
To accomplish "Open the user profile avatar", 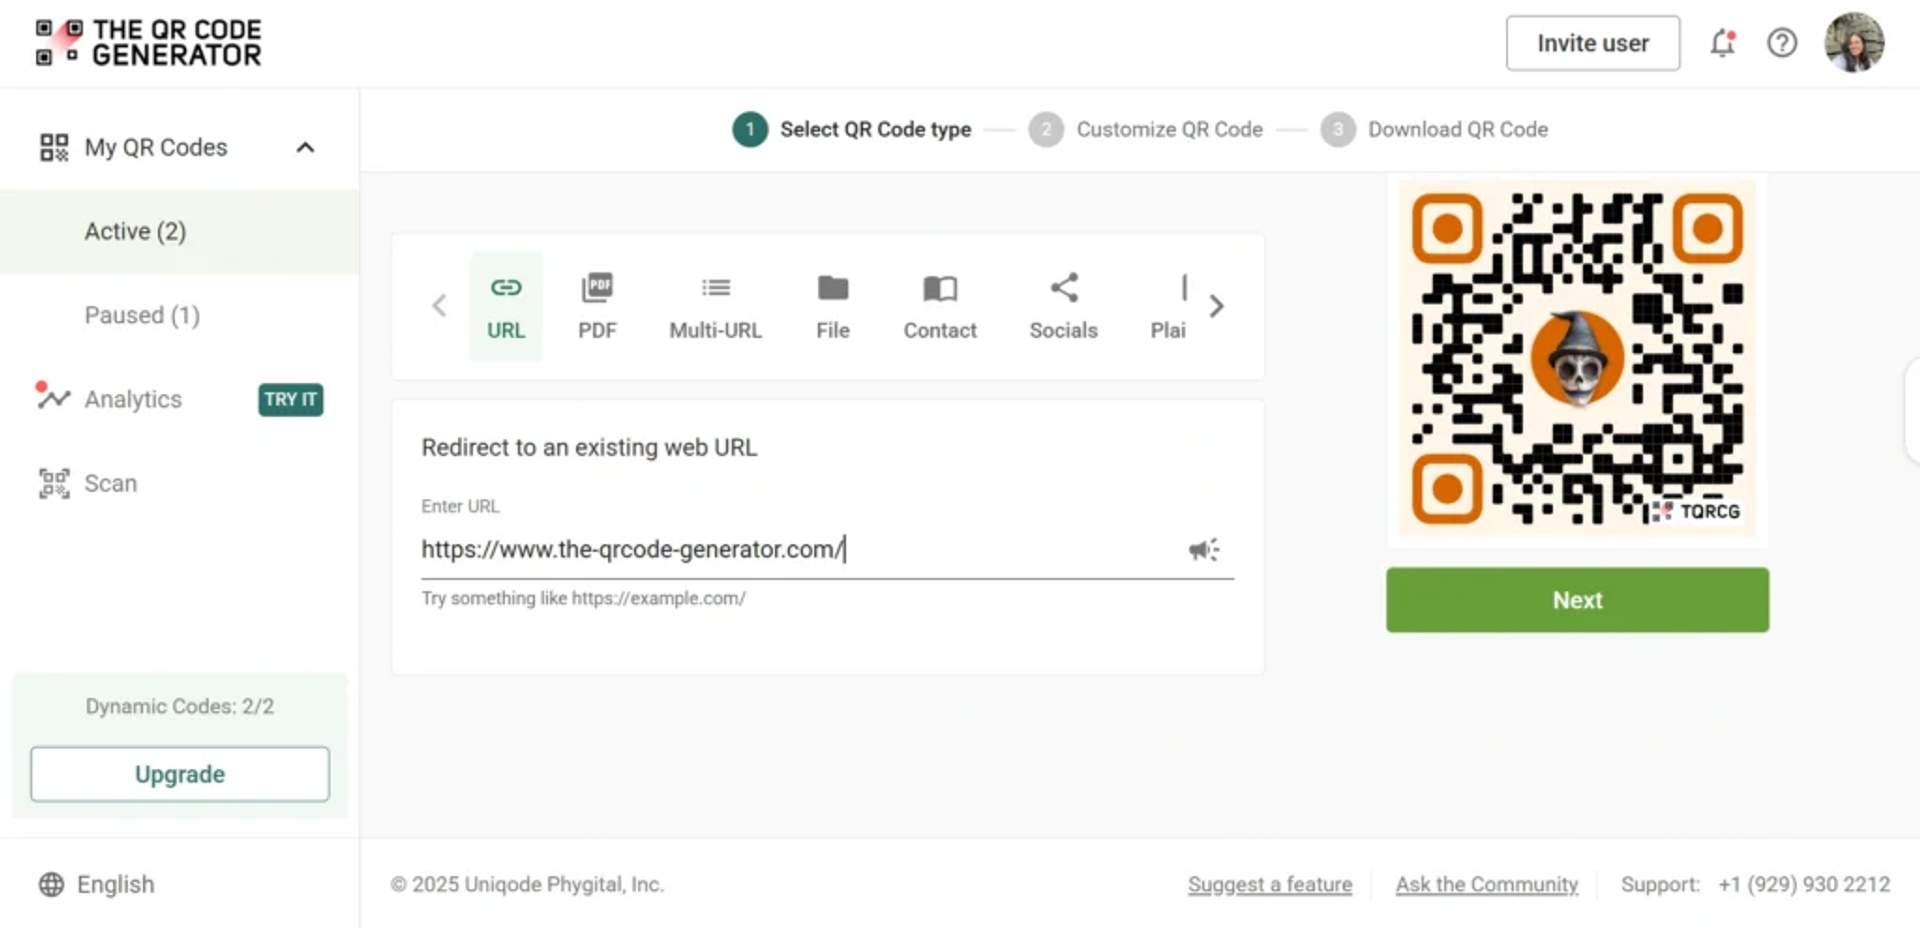I will coord(1854,43).
